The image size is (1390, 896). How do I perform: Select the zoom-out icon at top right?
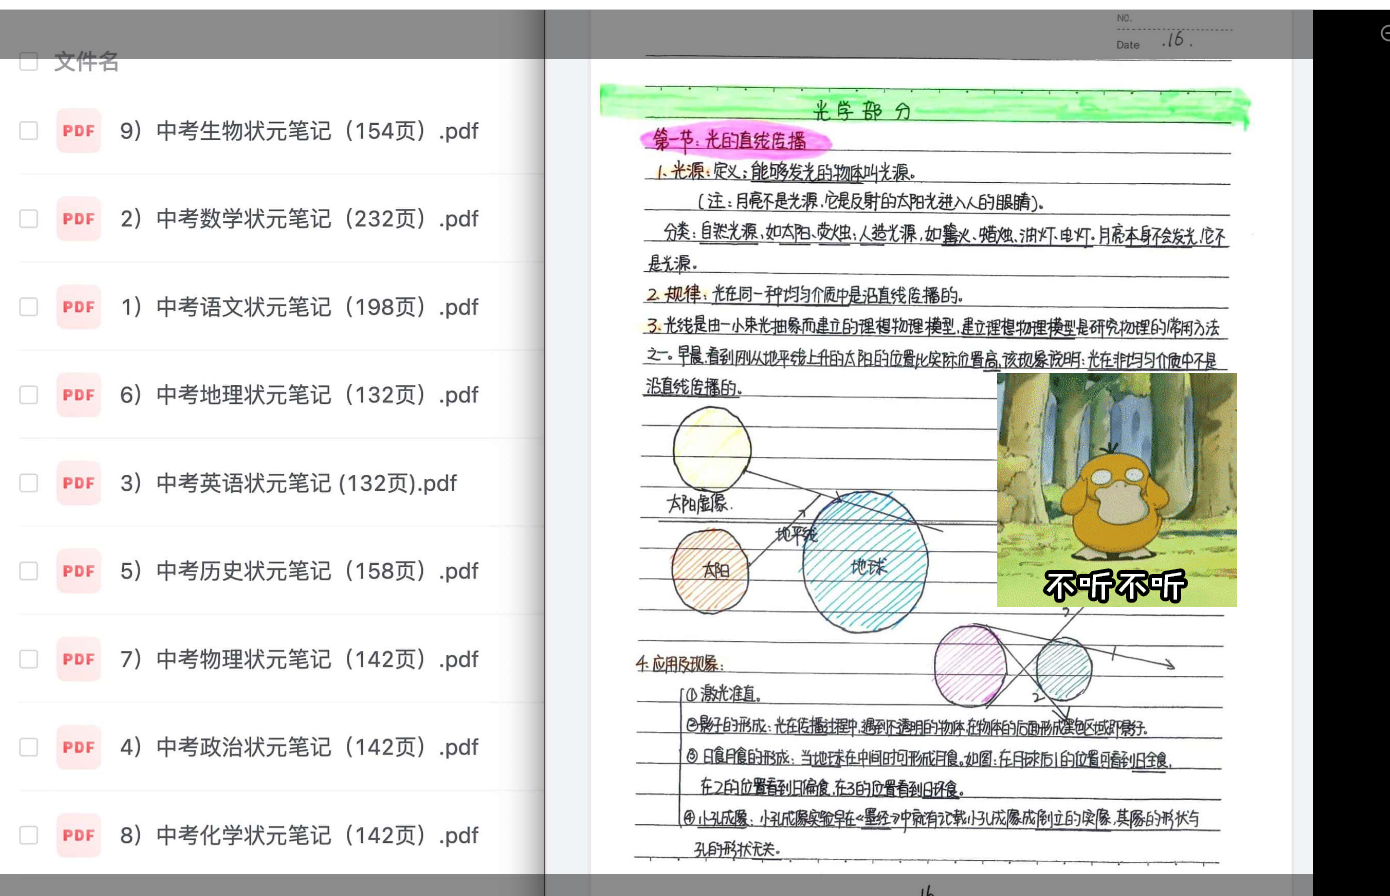1385,33
